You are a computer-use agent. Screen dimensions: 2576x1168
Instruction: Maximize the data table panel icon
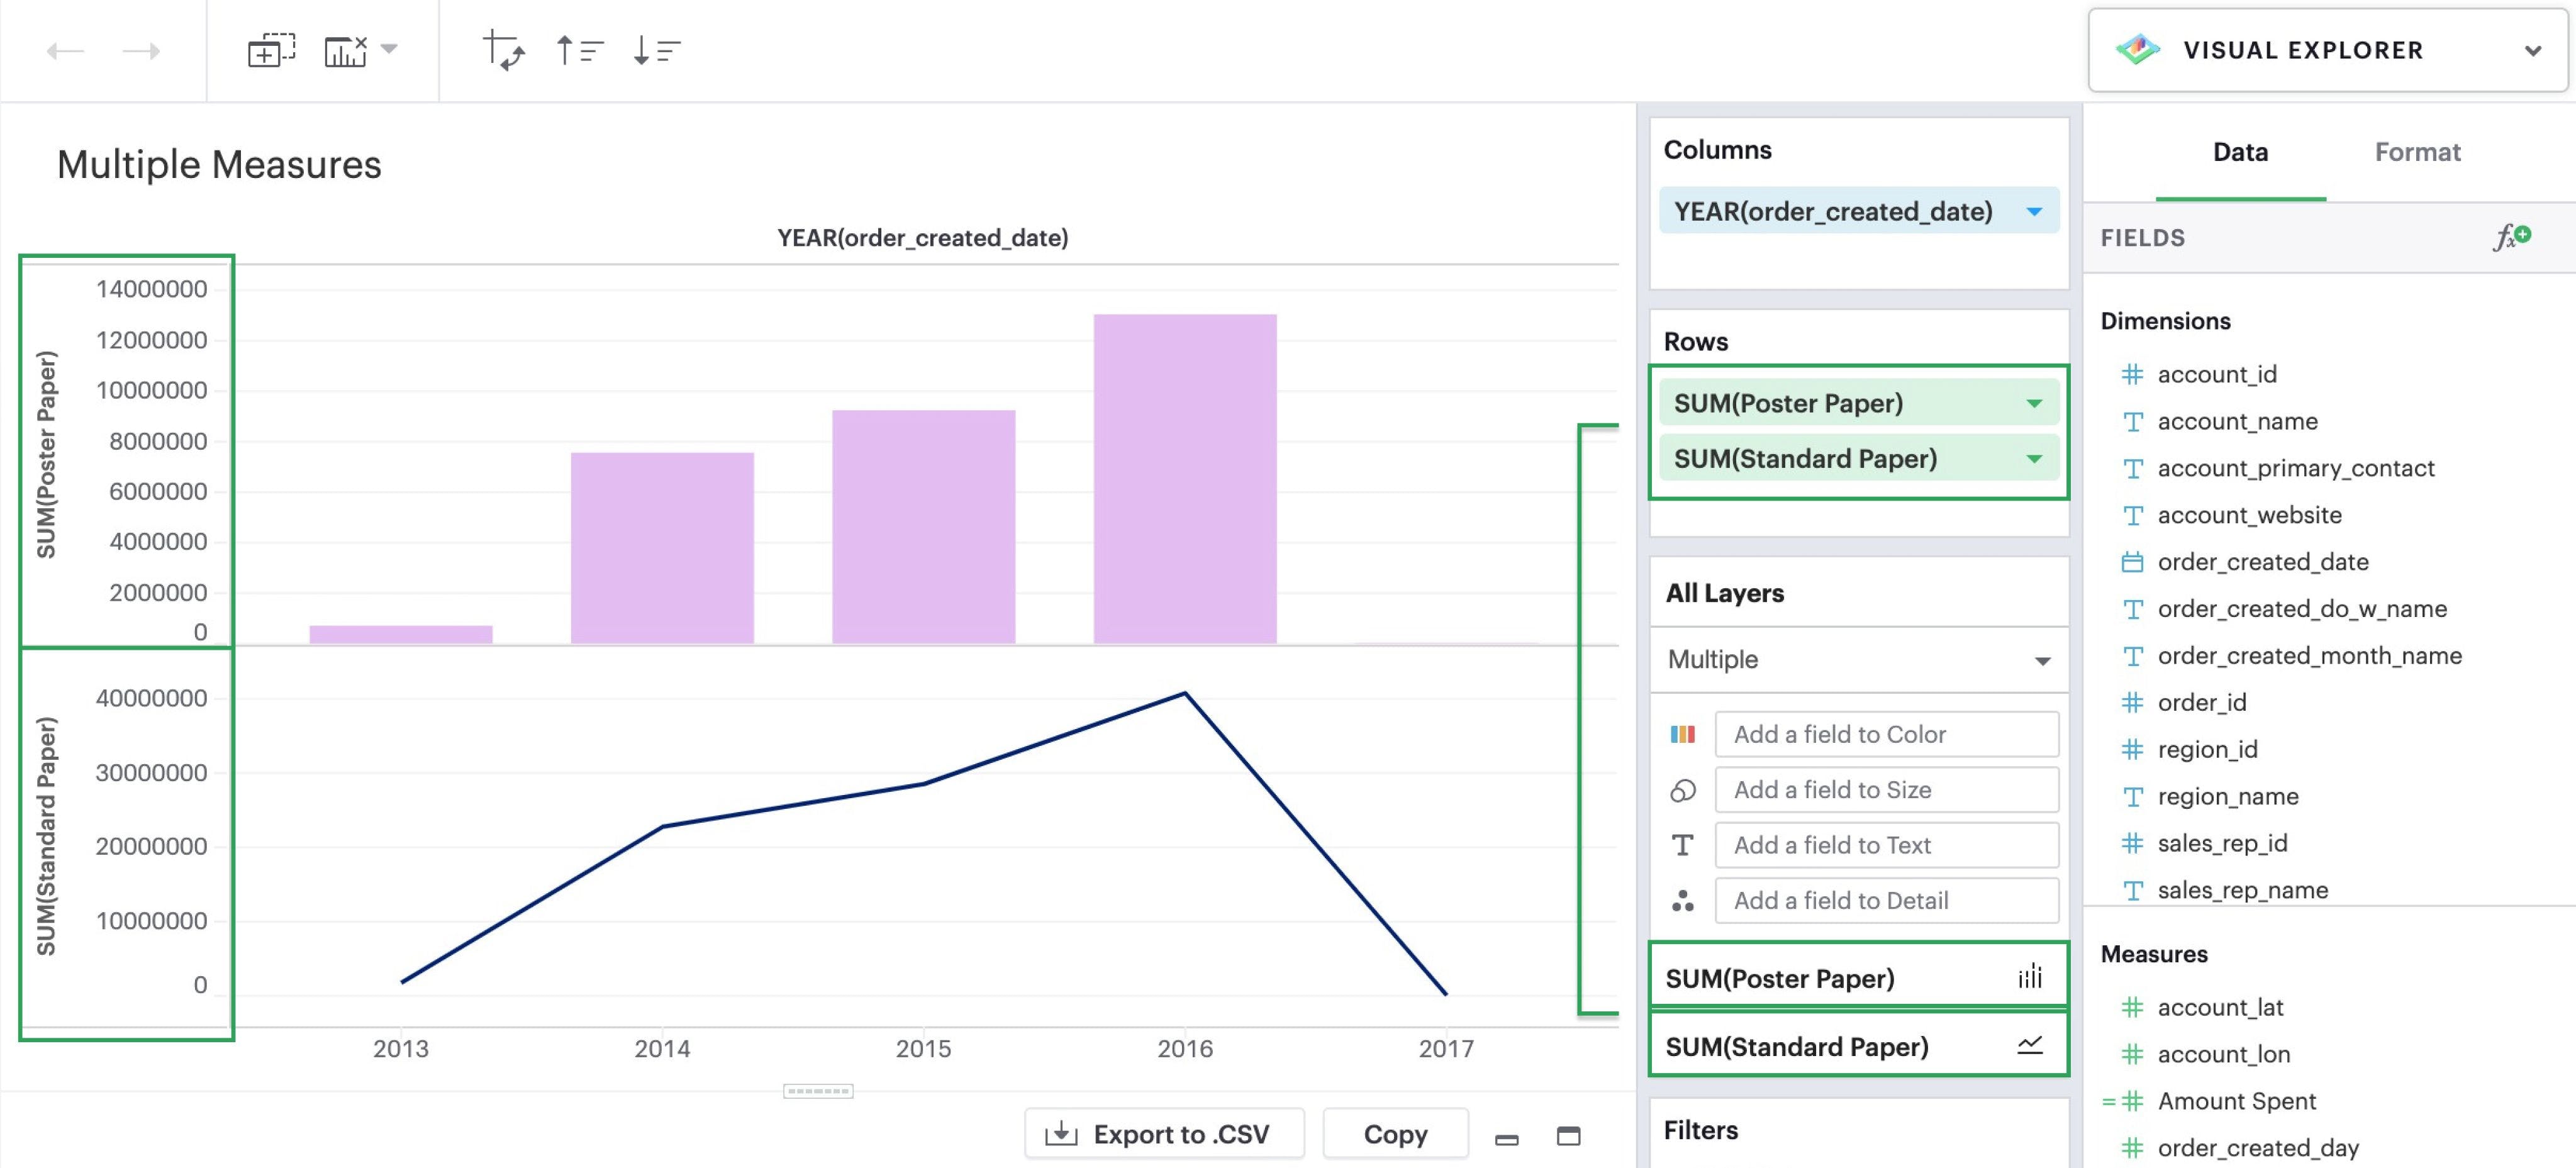1568,1135
